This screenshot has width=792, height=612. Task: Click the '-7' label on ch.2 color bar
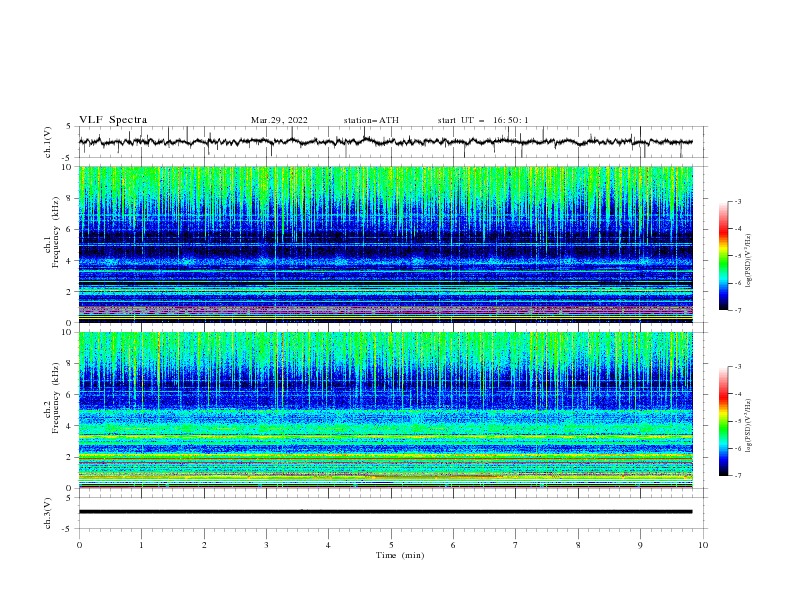point(737,475)
